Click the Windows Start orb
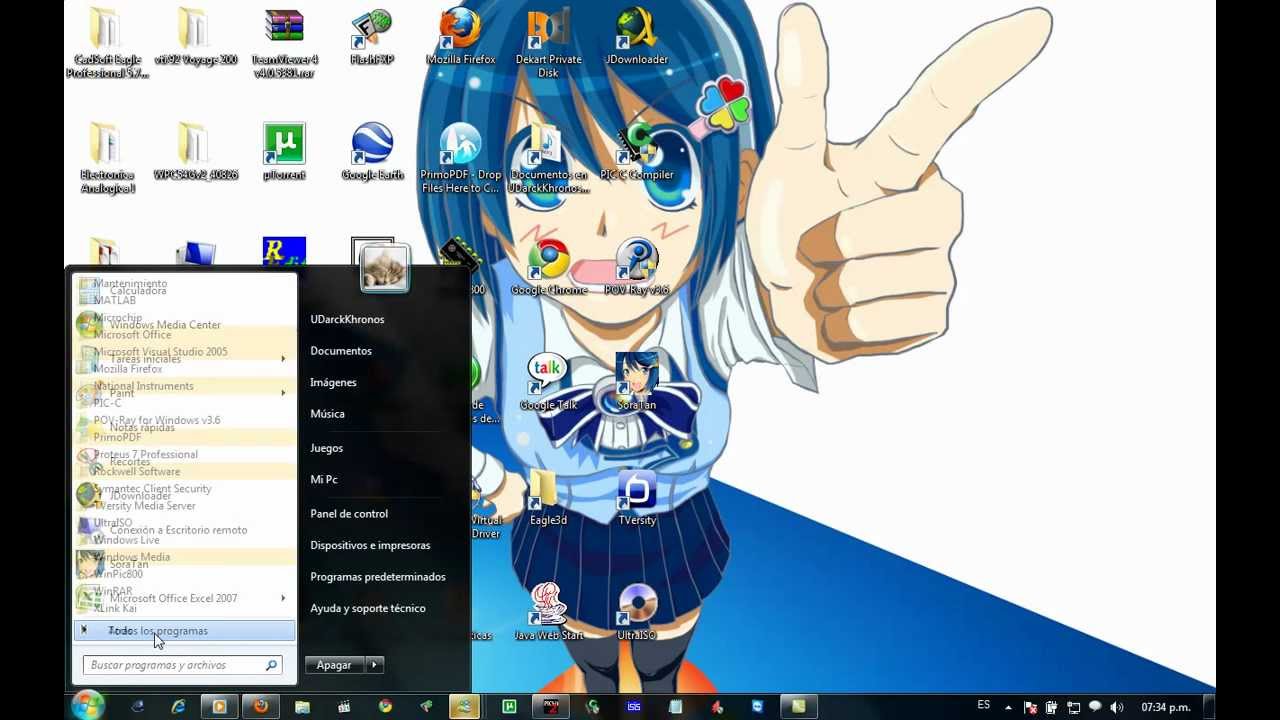The image size is (1280, 720). [x=88, y=705]
